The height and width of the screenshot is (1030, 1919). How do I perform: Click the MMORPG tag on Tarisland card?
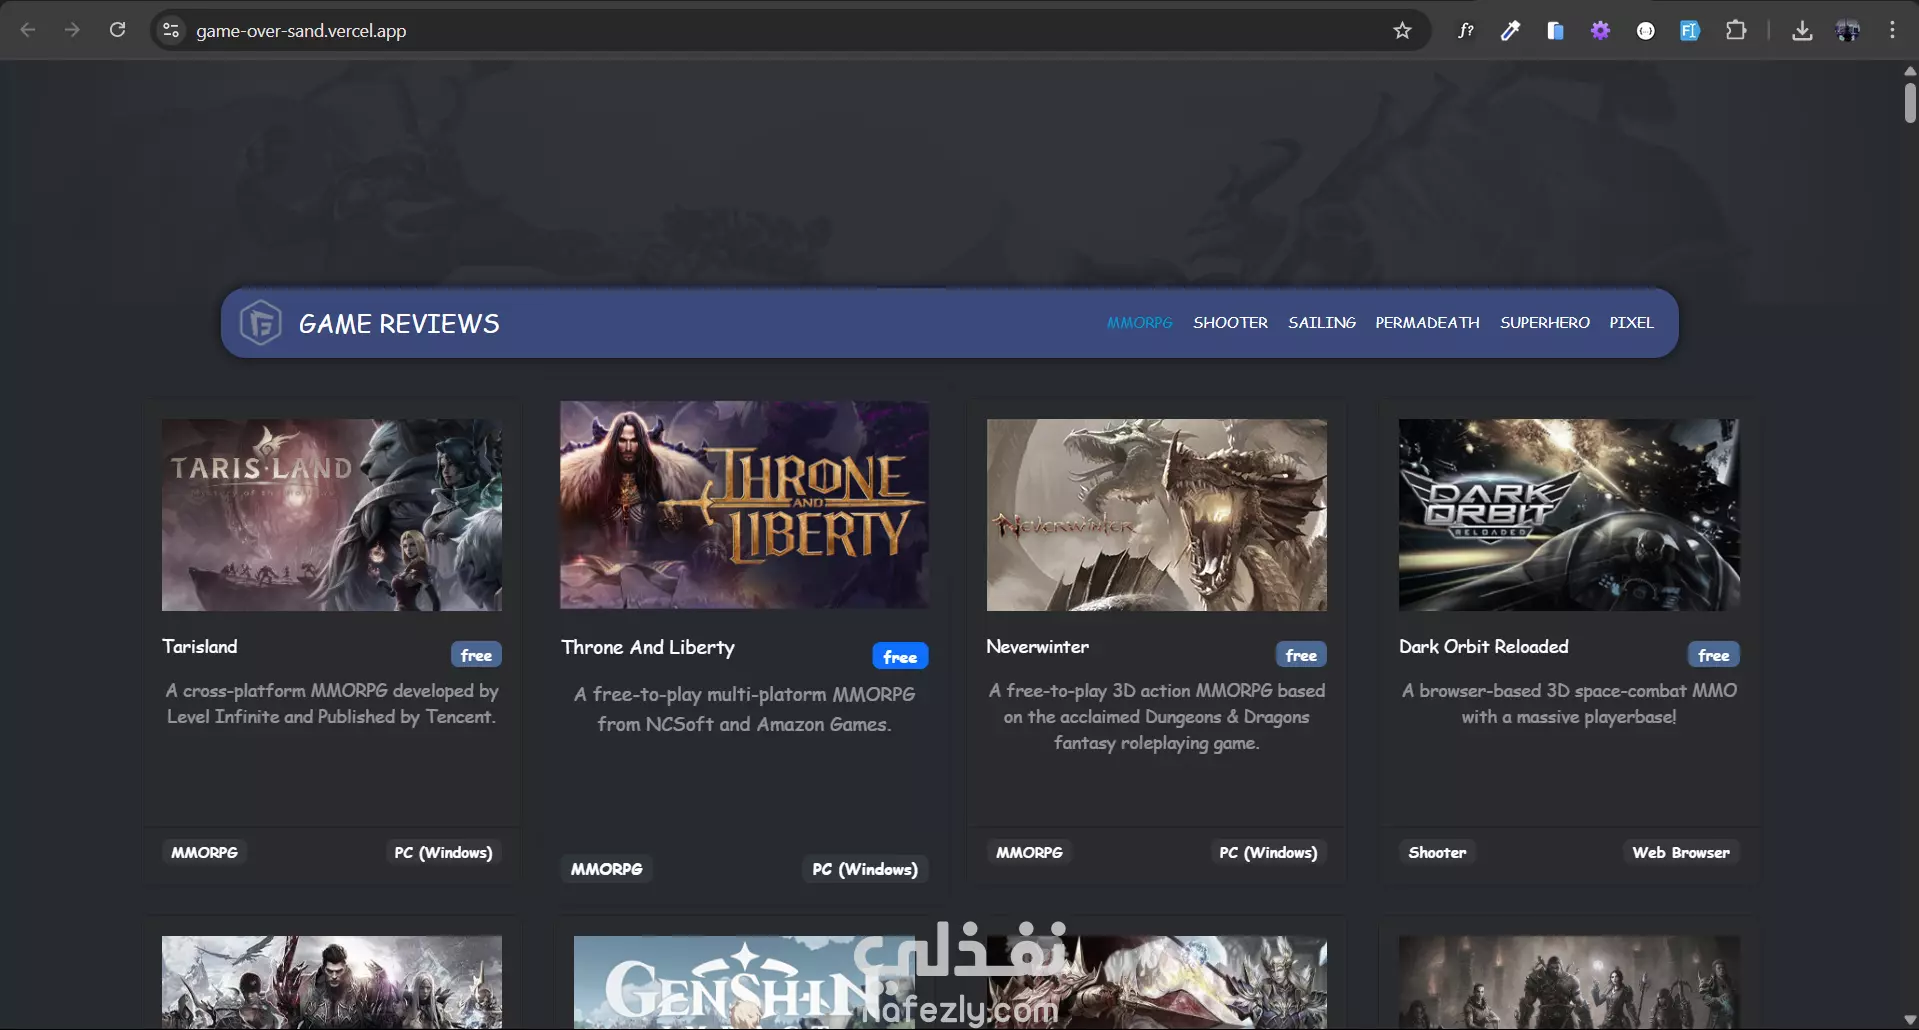point(204,852)
